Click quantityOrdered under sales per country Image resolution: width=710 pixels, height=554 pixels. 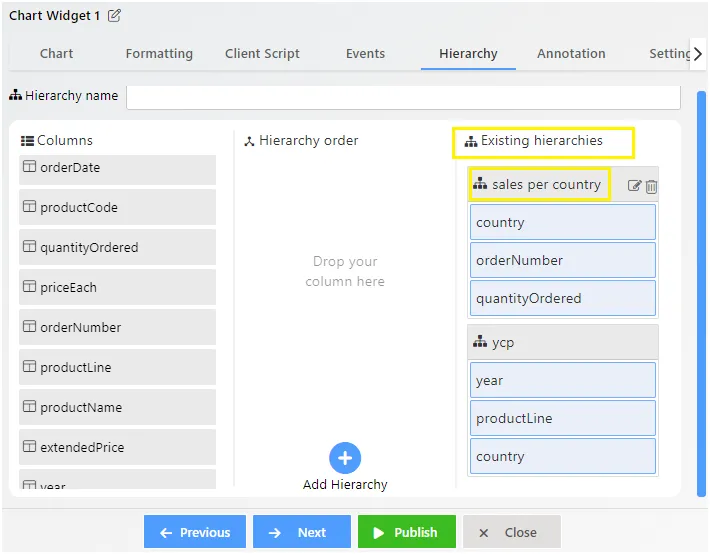tap(563, 298)
